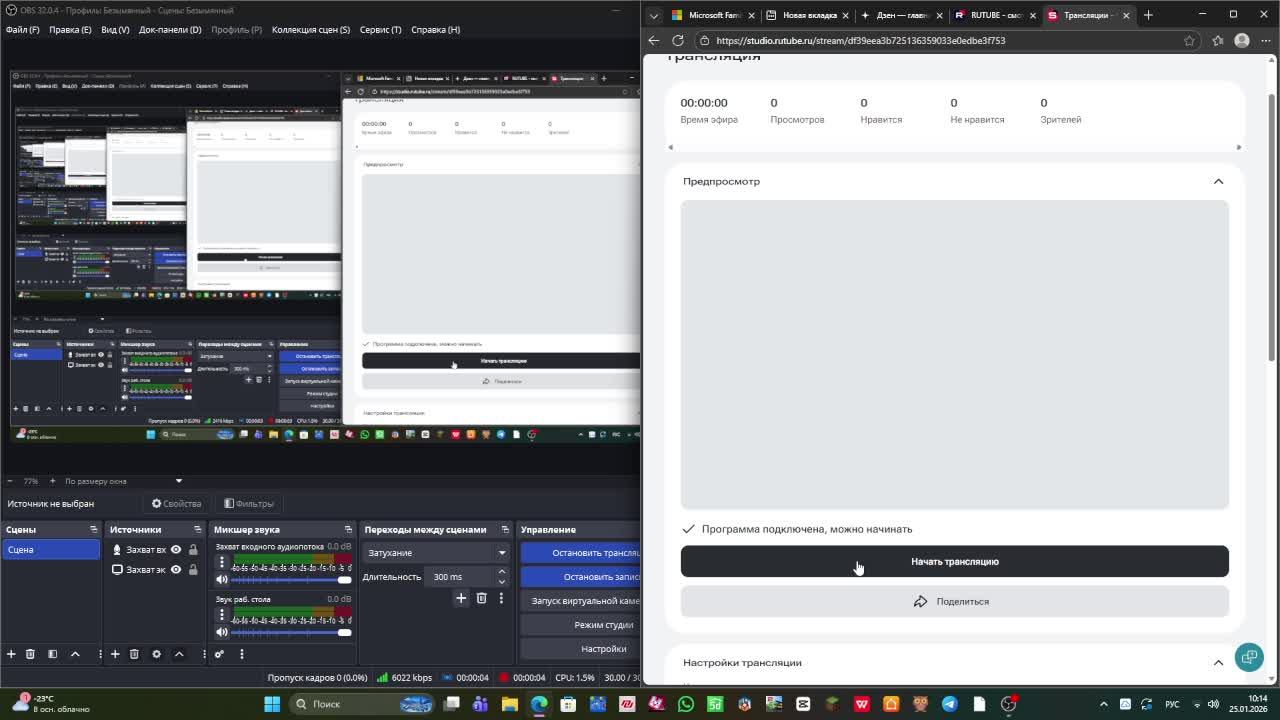The width and height of the screenshot is (1280, 720).
Task: Zoom out preview with minus icon
Action: tap(10, 481)
